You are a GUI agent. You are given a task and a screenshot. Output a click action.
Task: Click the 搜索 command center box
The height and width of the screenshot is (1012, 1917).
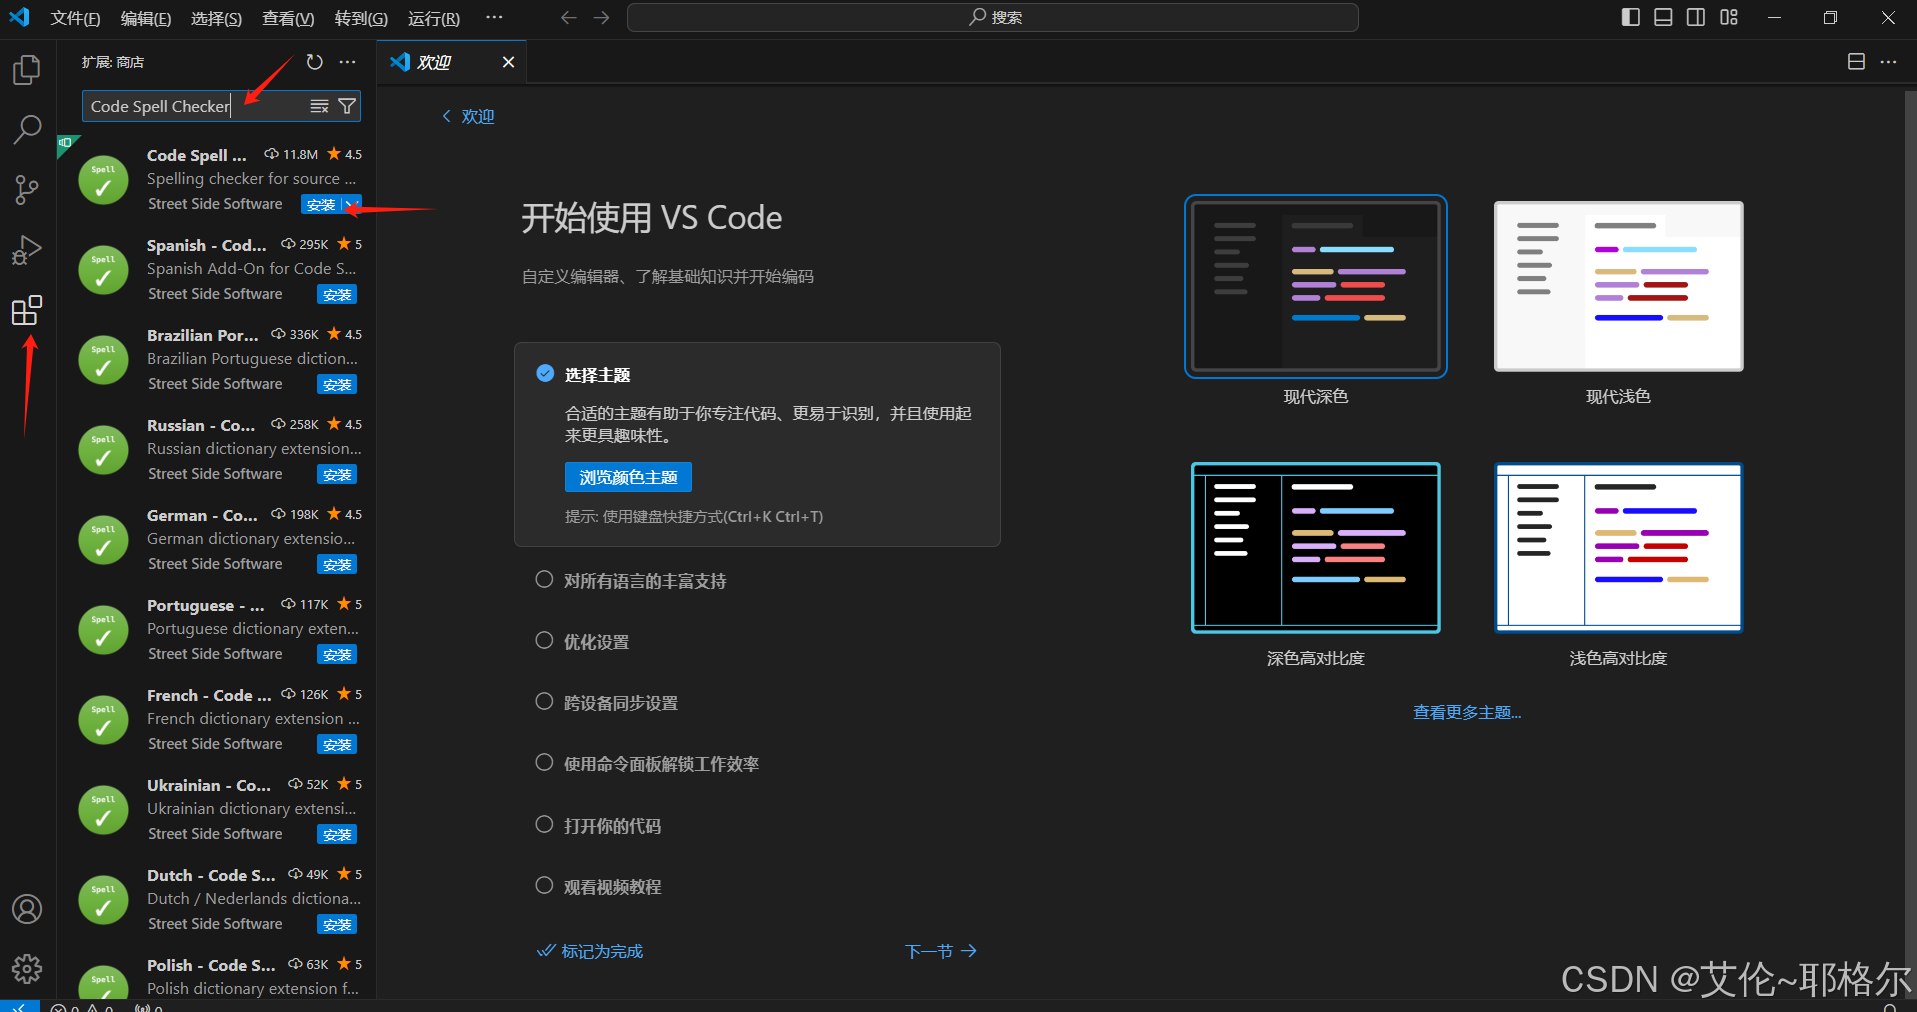(992, 17)
